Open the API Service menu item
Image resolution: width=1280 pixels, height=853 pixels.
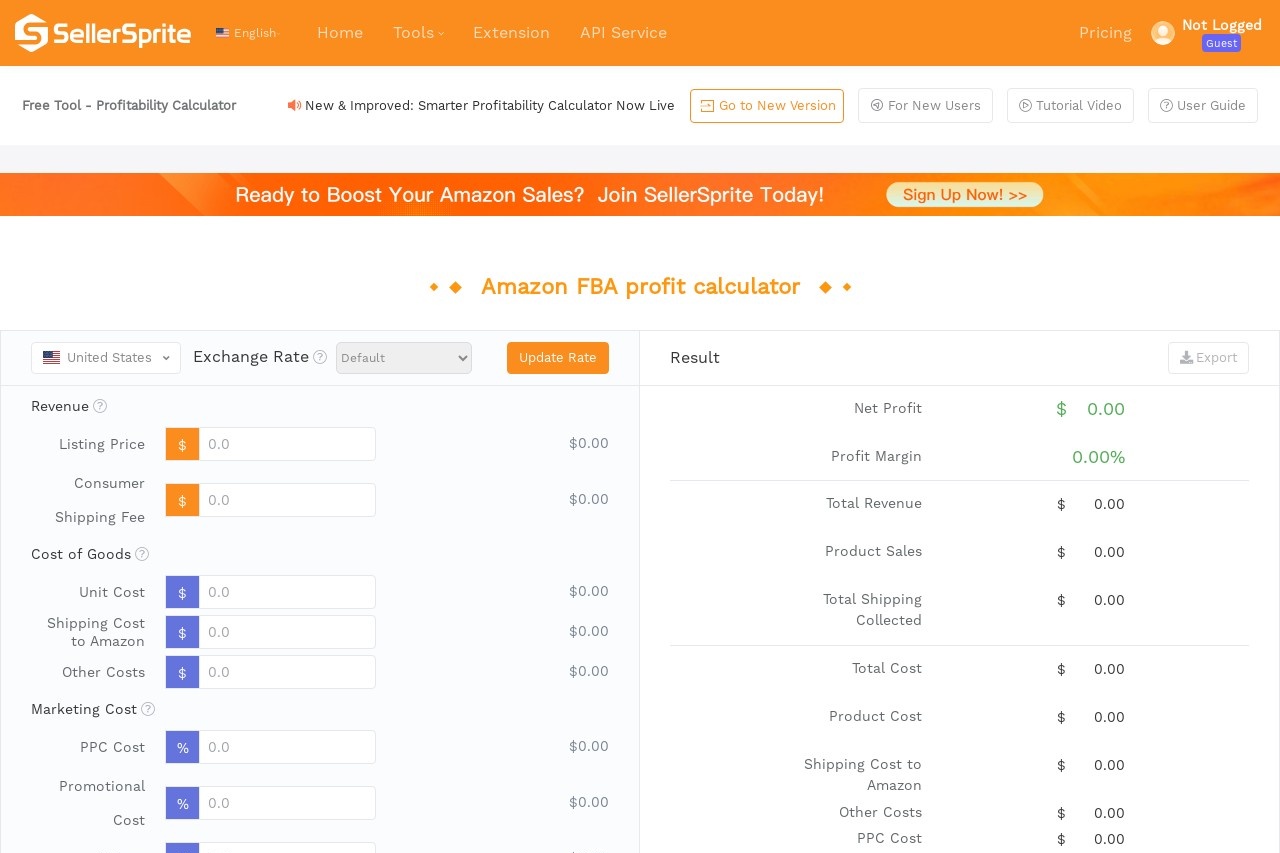click(623, 33)
